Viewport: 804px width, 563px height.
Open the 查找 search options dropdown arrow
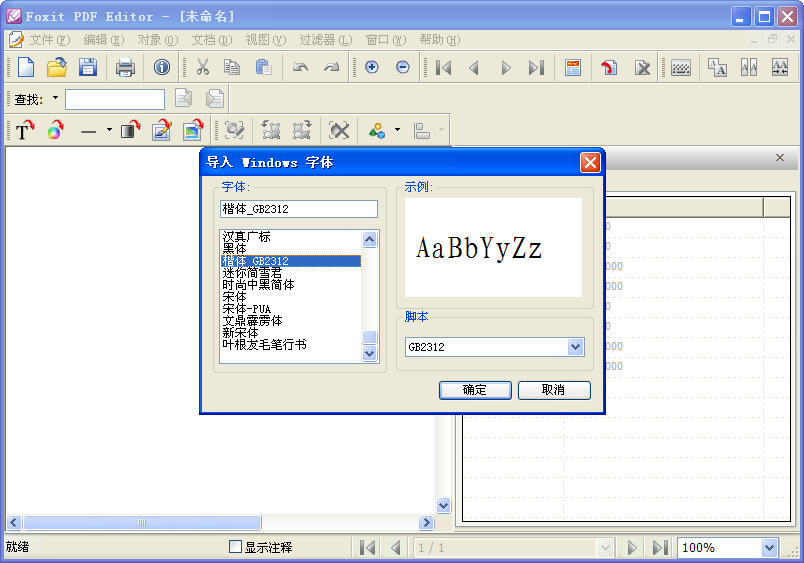(x=55, y=99)
